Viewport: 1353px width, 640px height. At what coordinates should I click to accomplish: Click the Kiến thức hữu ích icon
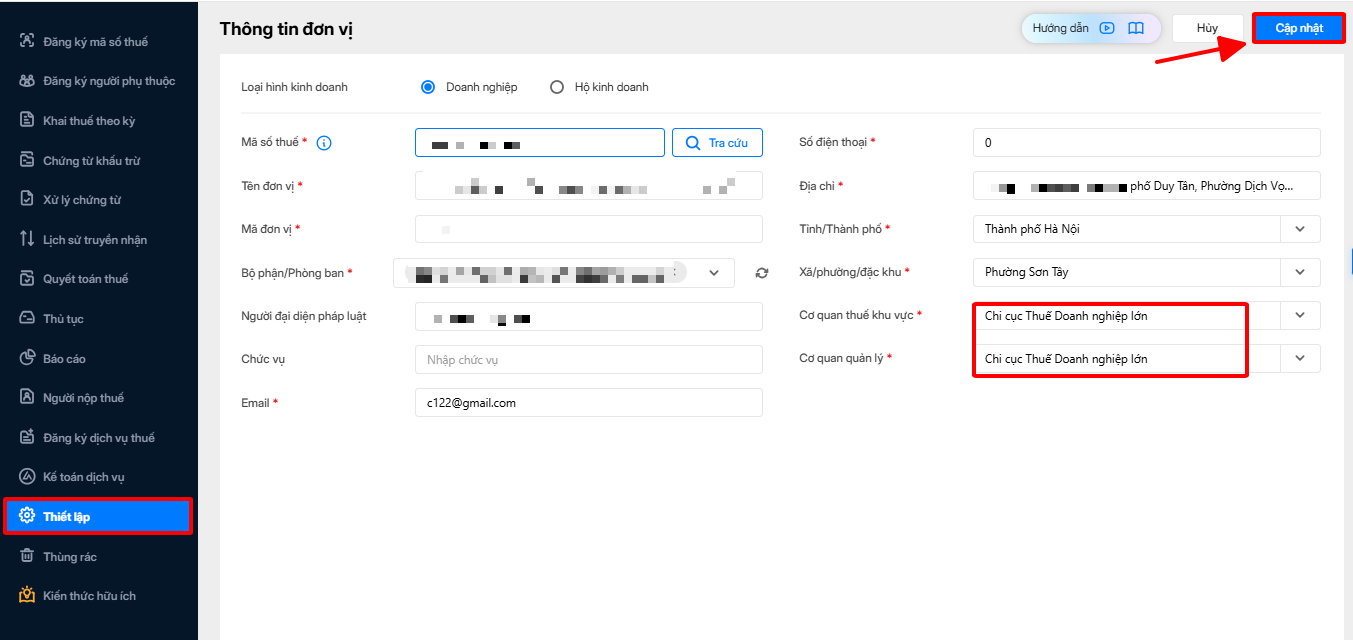(27, 595)
